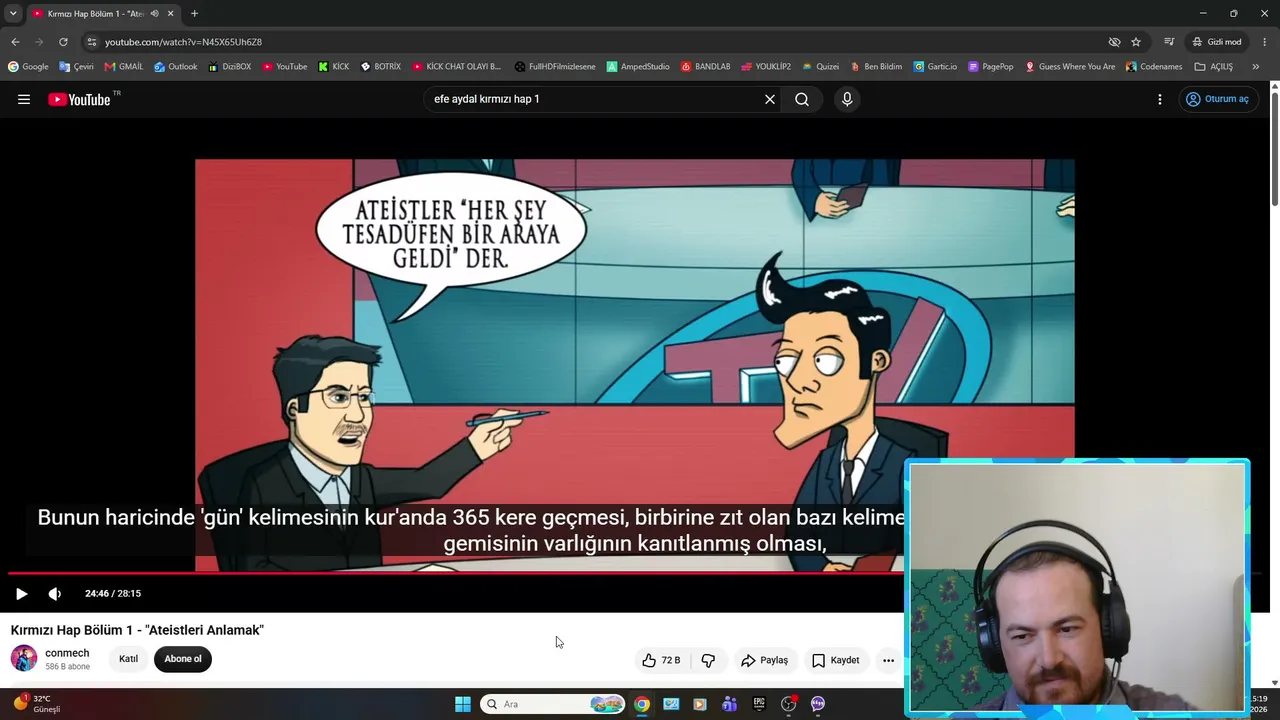Image resolution: width=1280 pixels, height=720 pixels.
Task: Open the Gizli mod incognito indicator
Action: 1217,42
